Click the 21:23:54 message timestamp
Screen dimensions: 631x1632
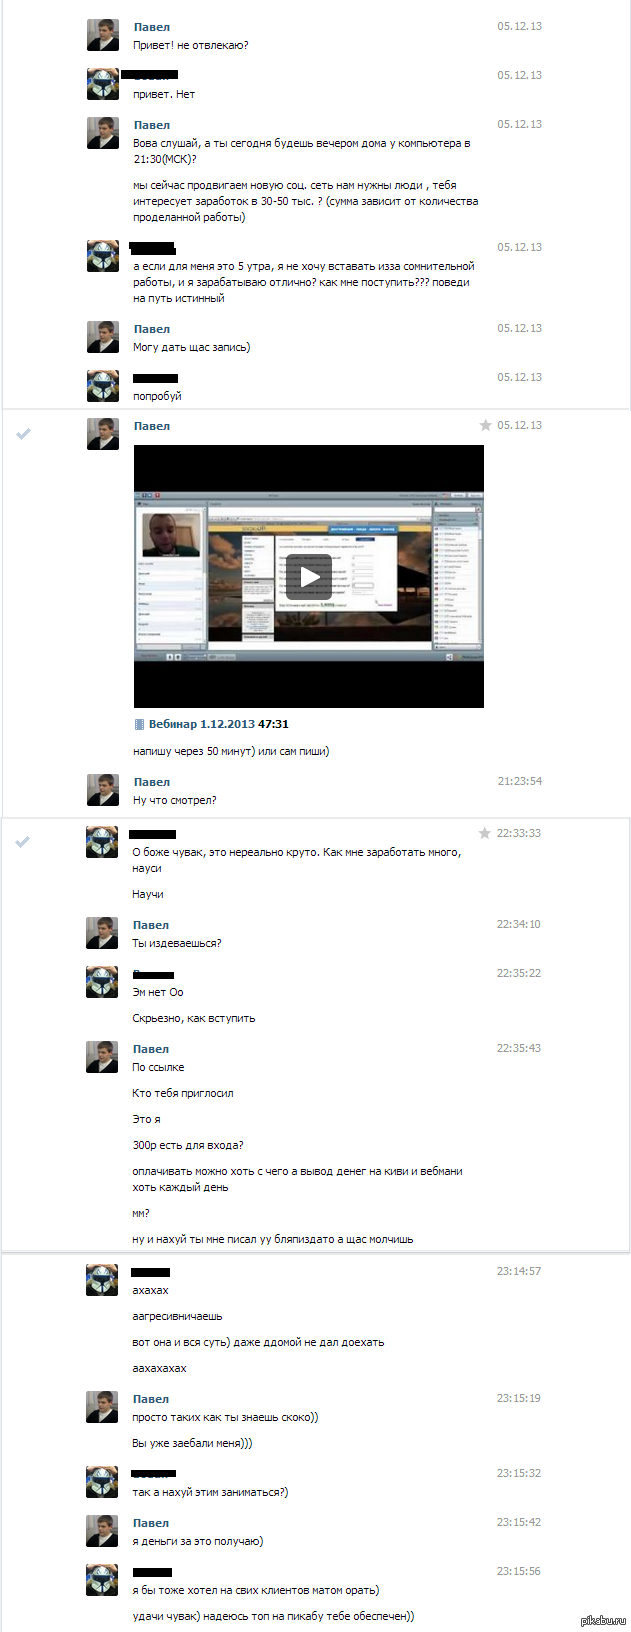(519, 781)
